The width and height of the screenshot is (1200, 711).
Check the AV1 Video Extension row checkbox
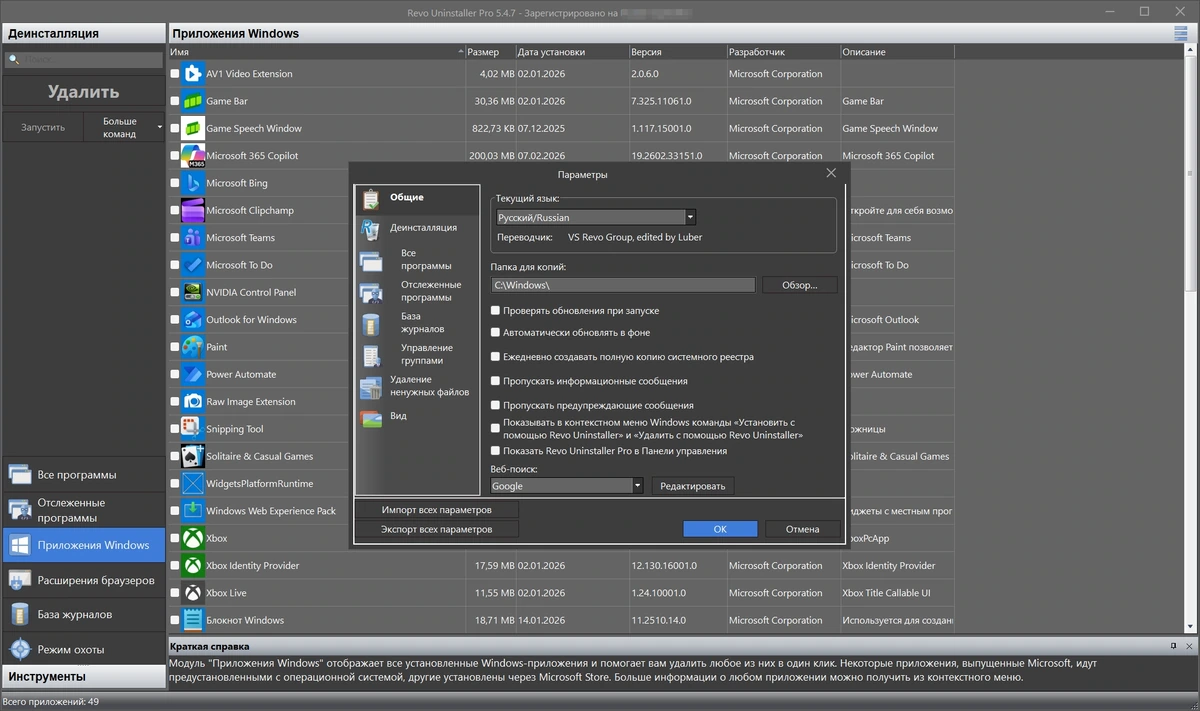(175, 74)
